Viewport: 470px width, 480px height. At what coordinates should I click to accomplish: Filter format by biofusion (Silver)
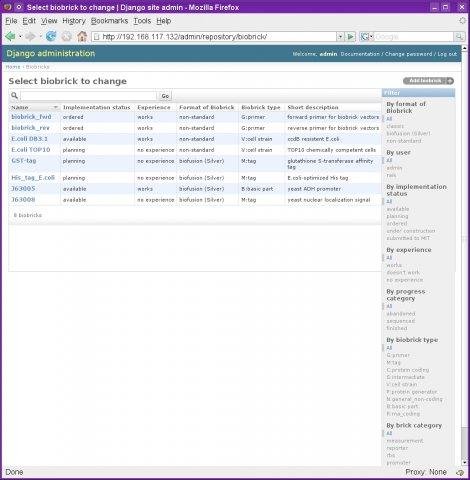(x=408, y=134)
